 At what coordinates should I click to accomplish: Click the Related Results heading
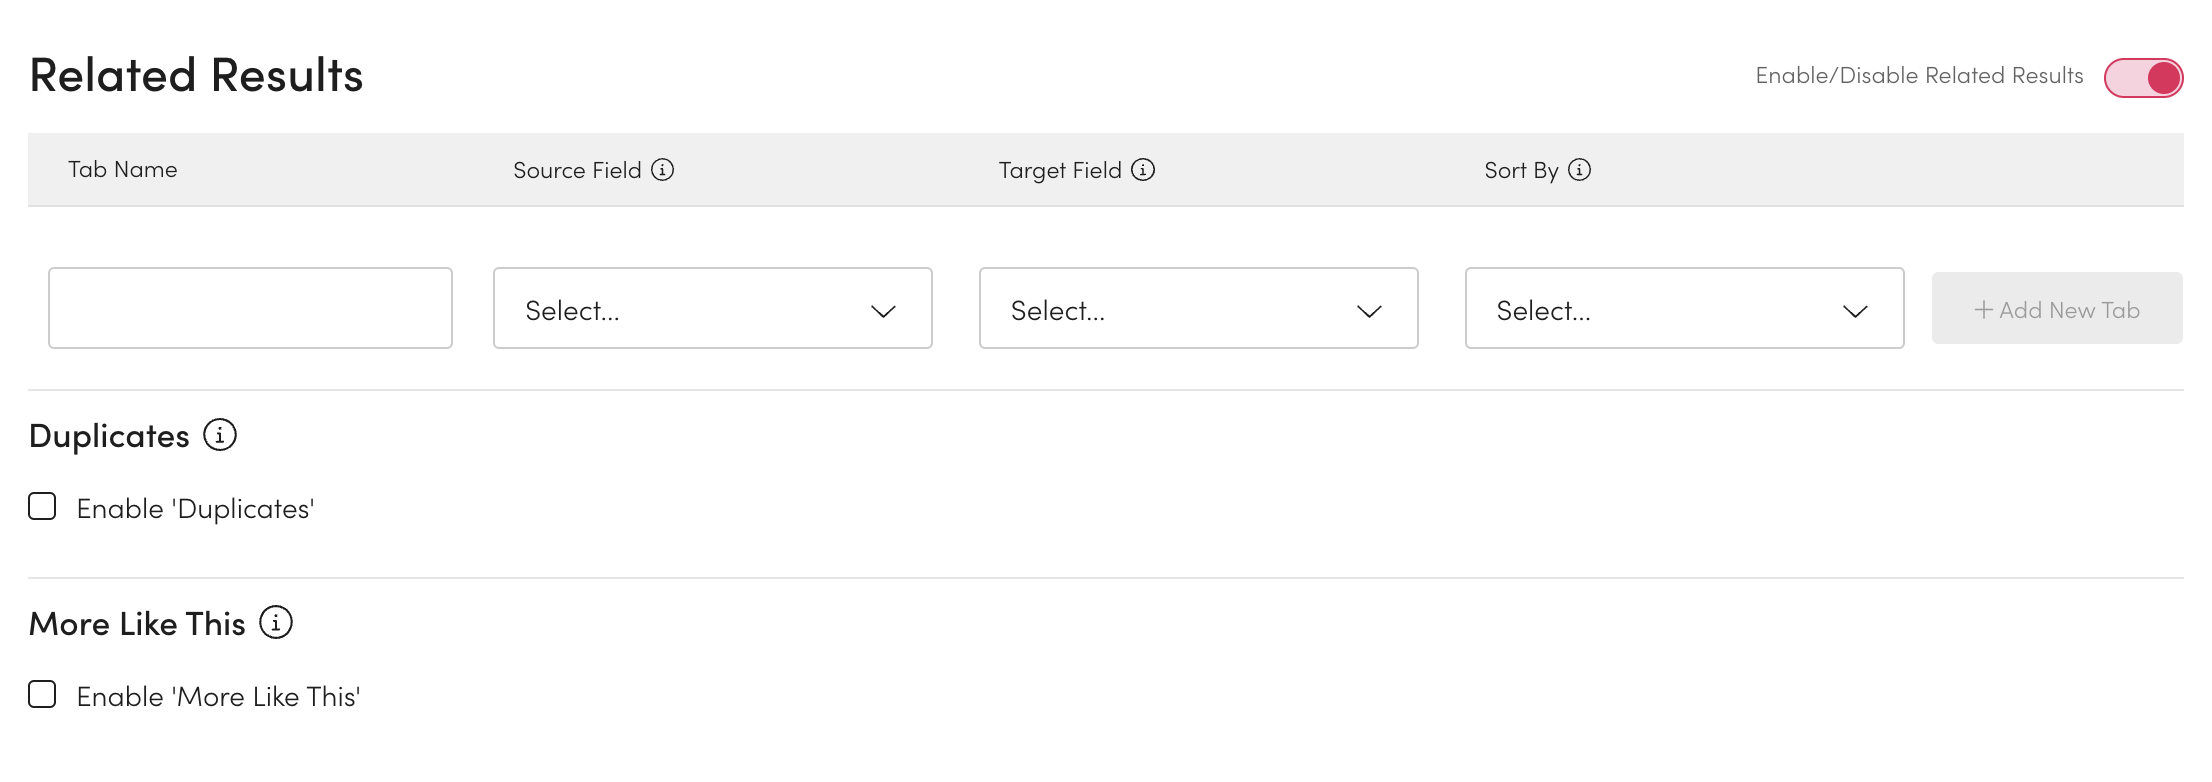196,76
